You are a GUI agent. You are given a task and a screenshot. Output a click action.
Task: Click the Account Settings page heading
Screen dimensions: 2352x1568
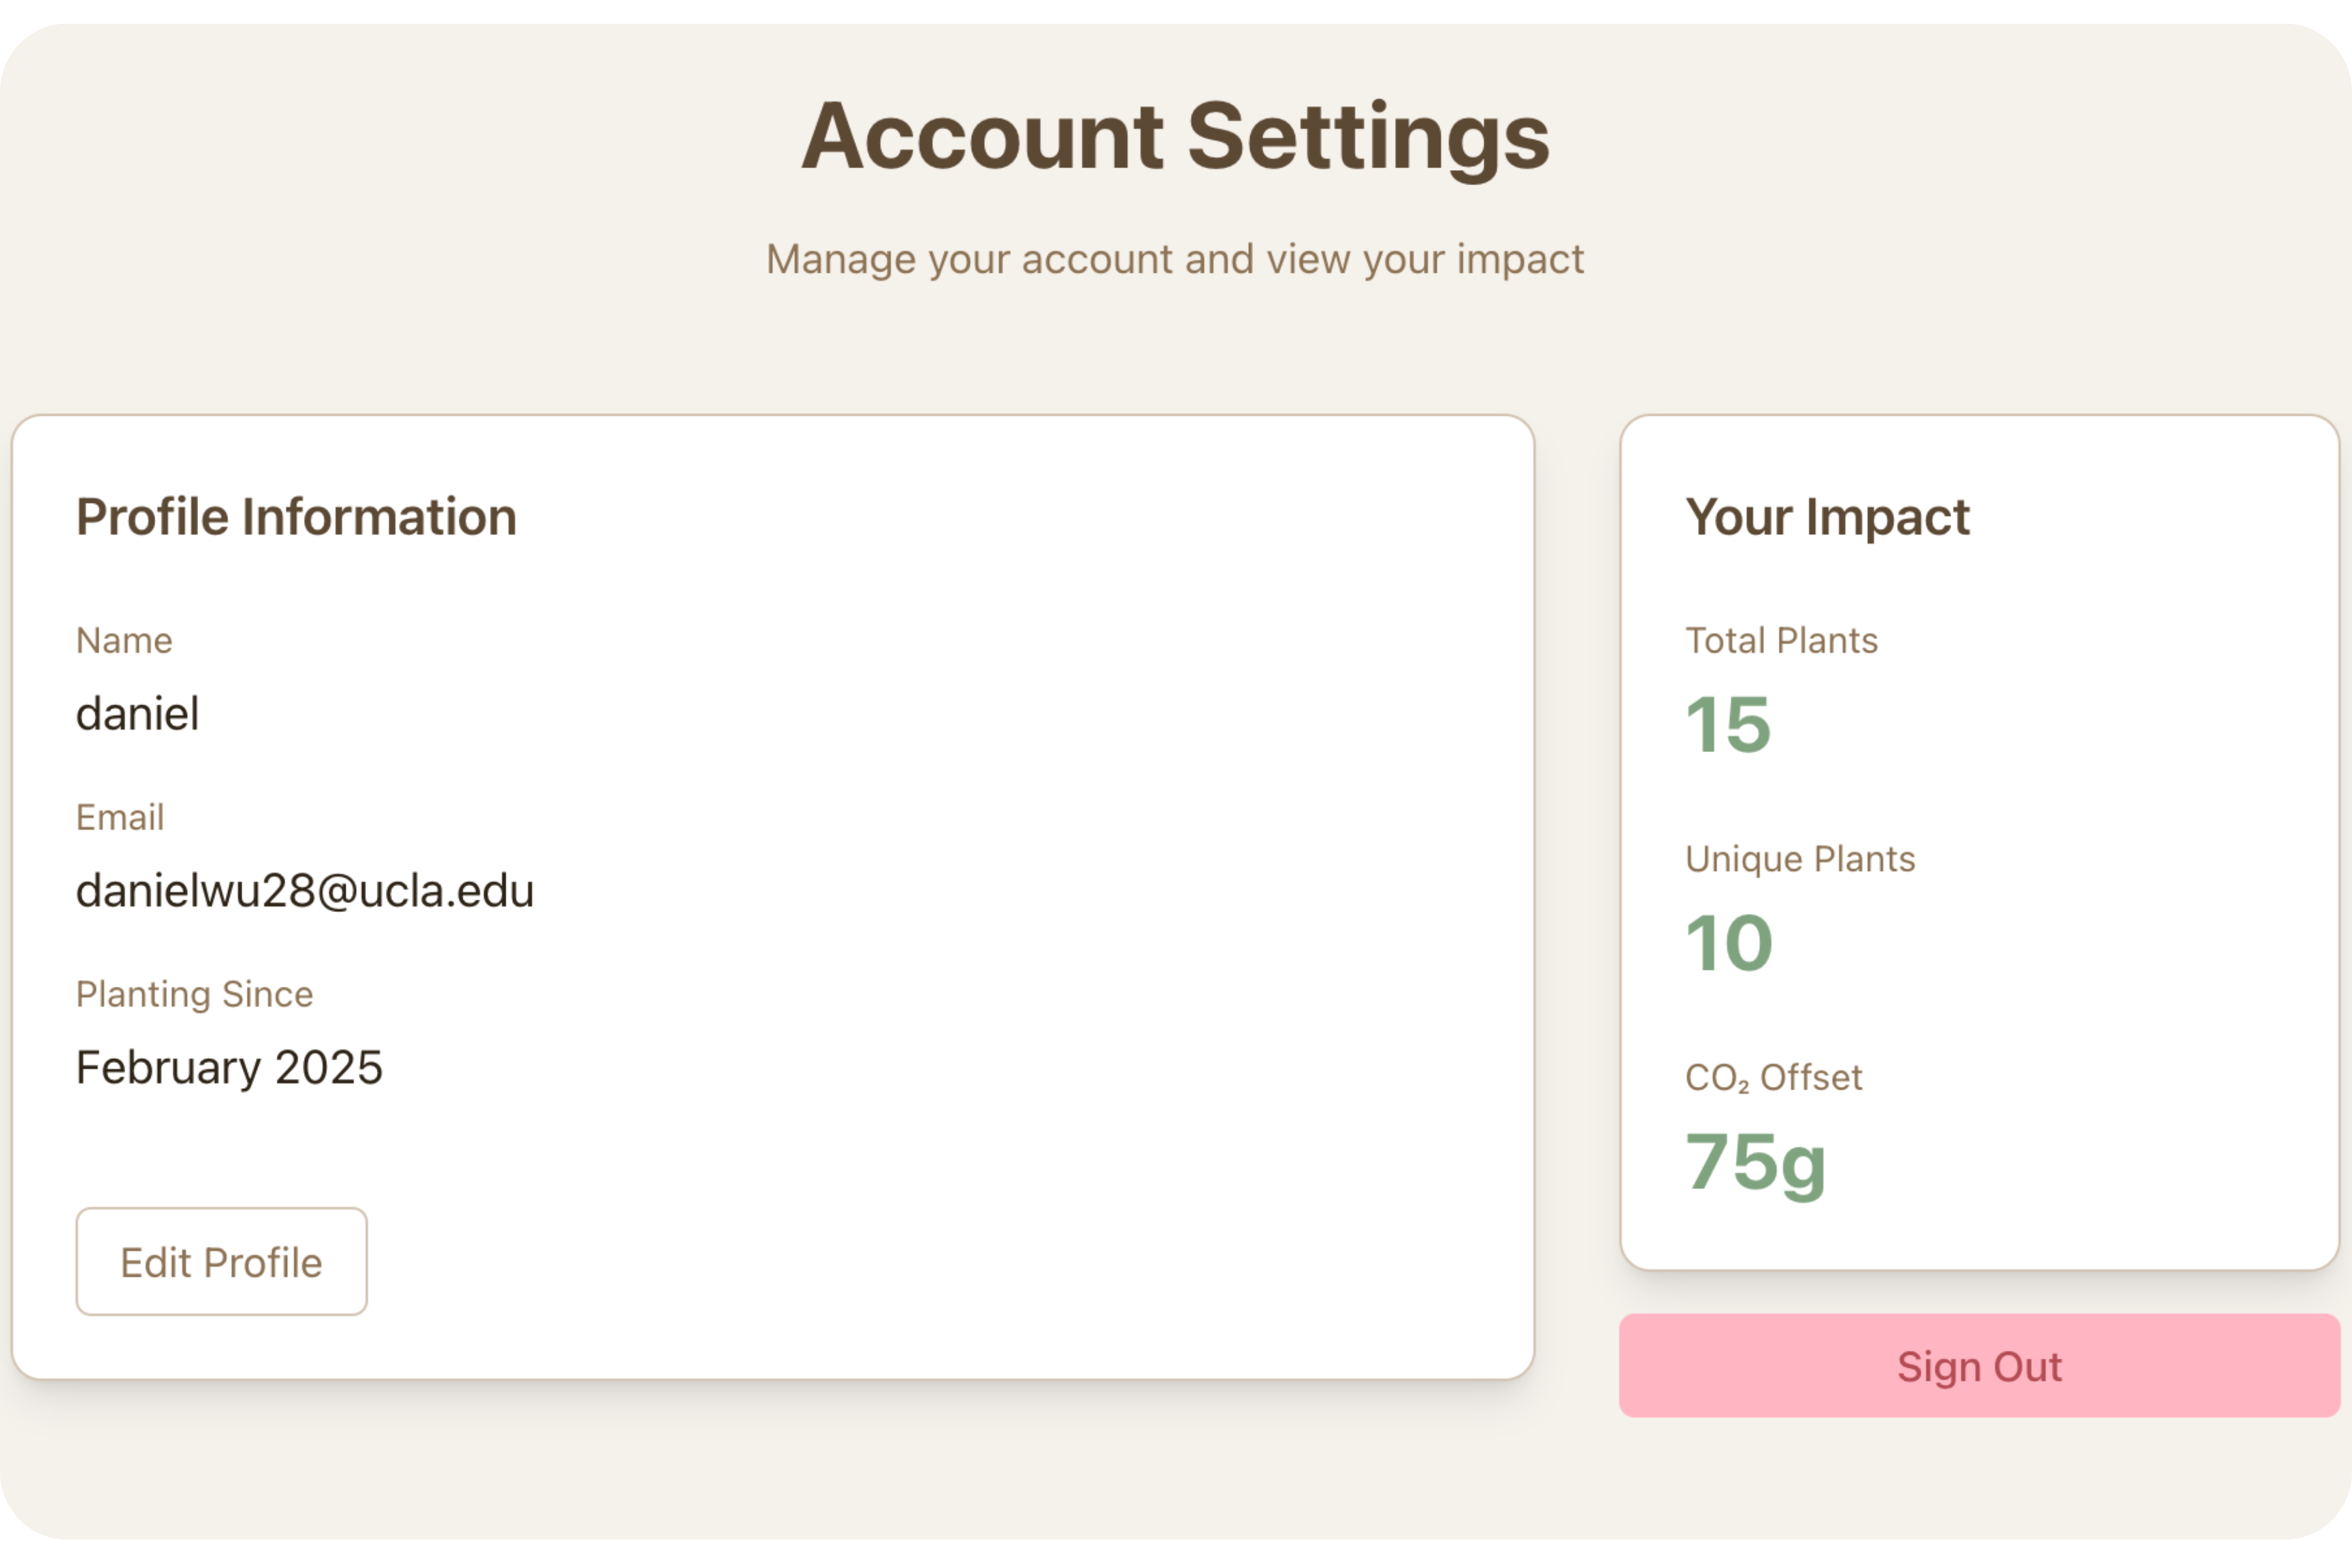coord(1175,137)
